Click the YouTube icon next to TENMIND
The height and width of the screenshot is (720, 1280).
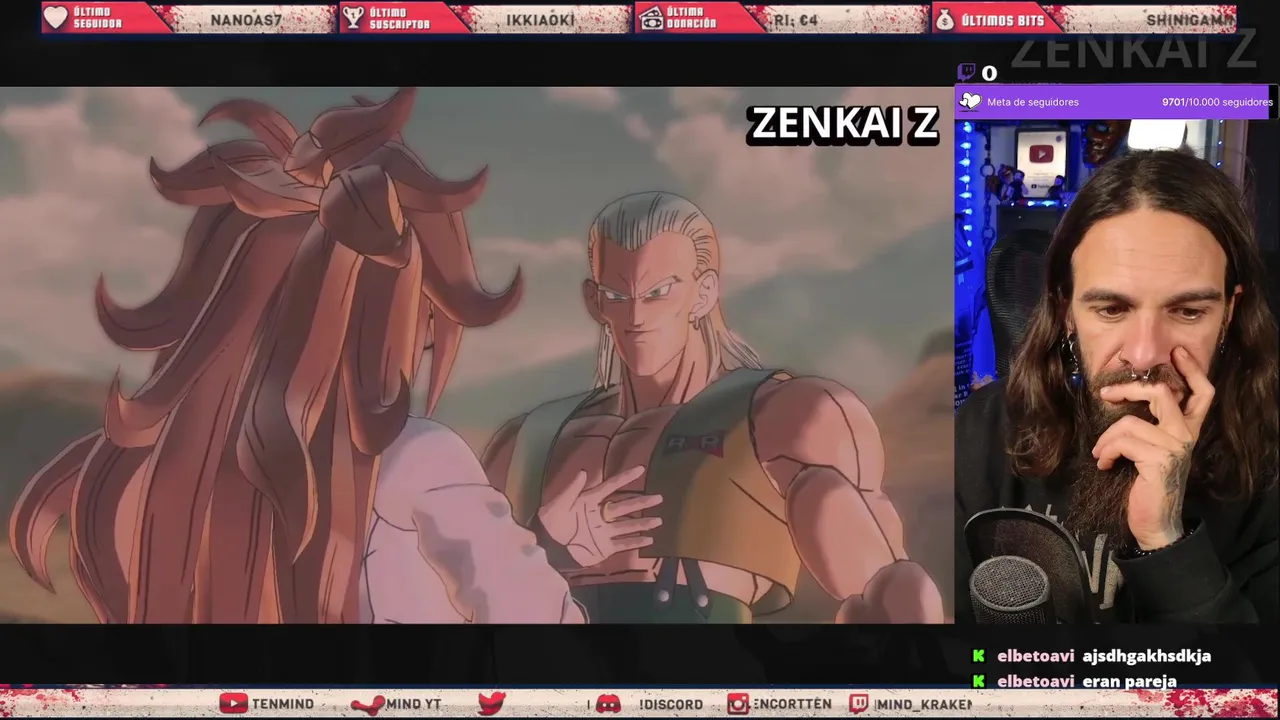(234, 704)
